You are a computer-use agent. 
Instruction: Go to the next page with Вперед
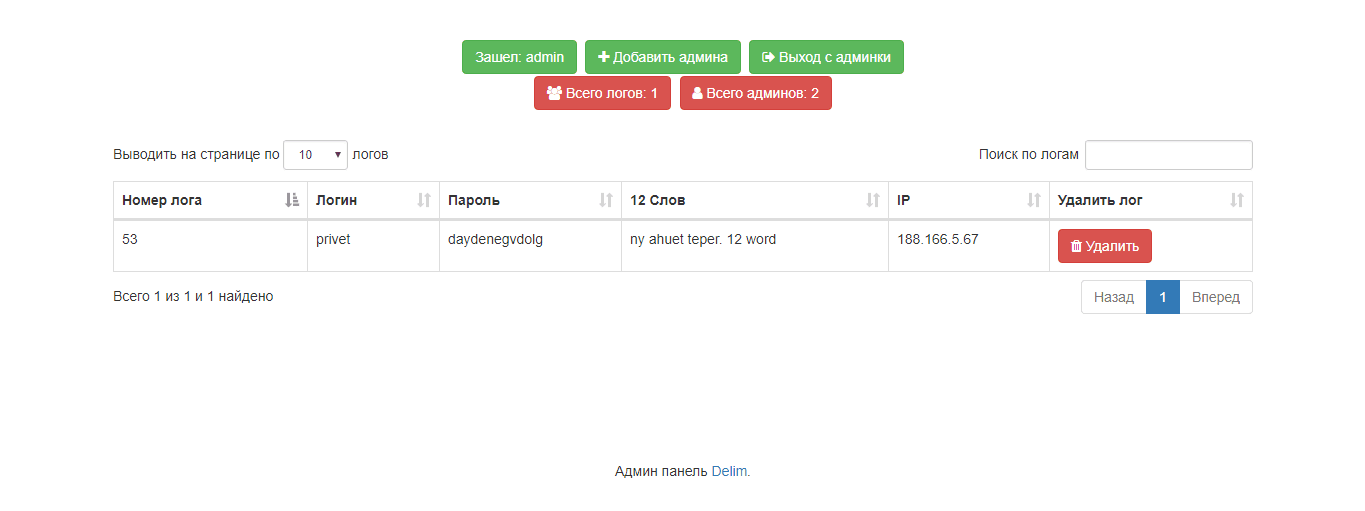pyautogui.click(x=1215, y=297)
